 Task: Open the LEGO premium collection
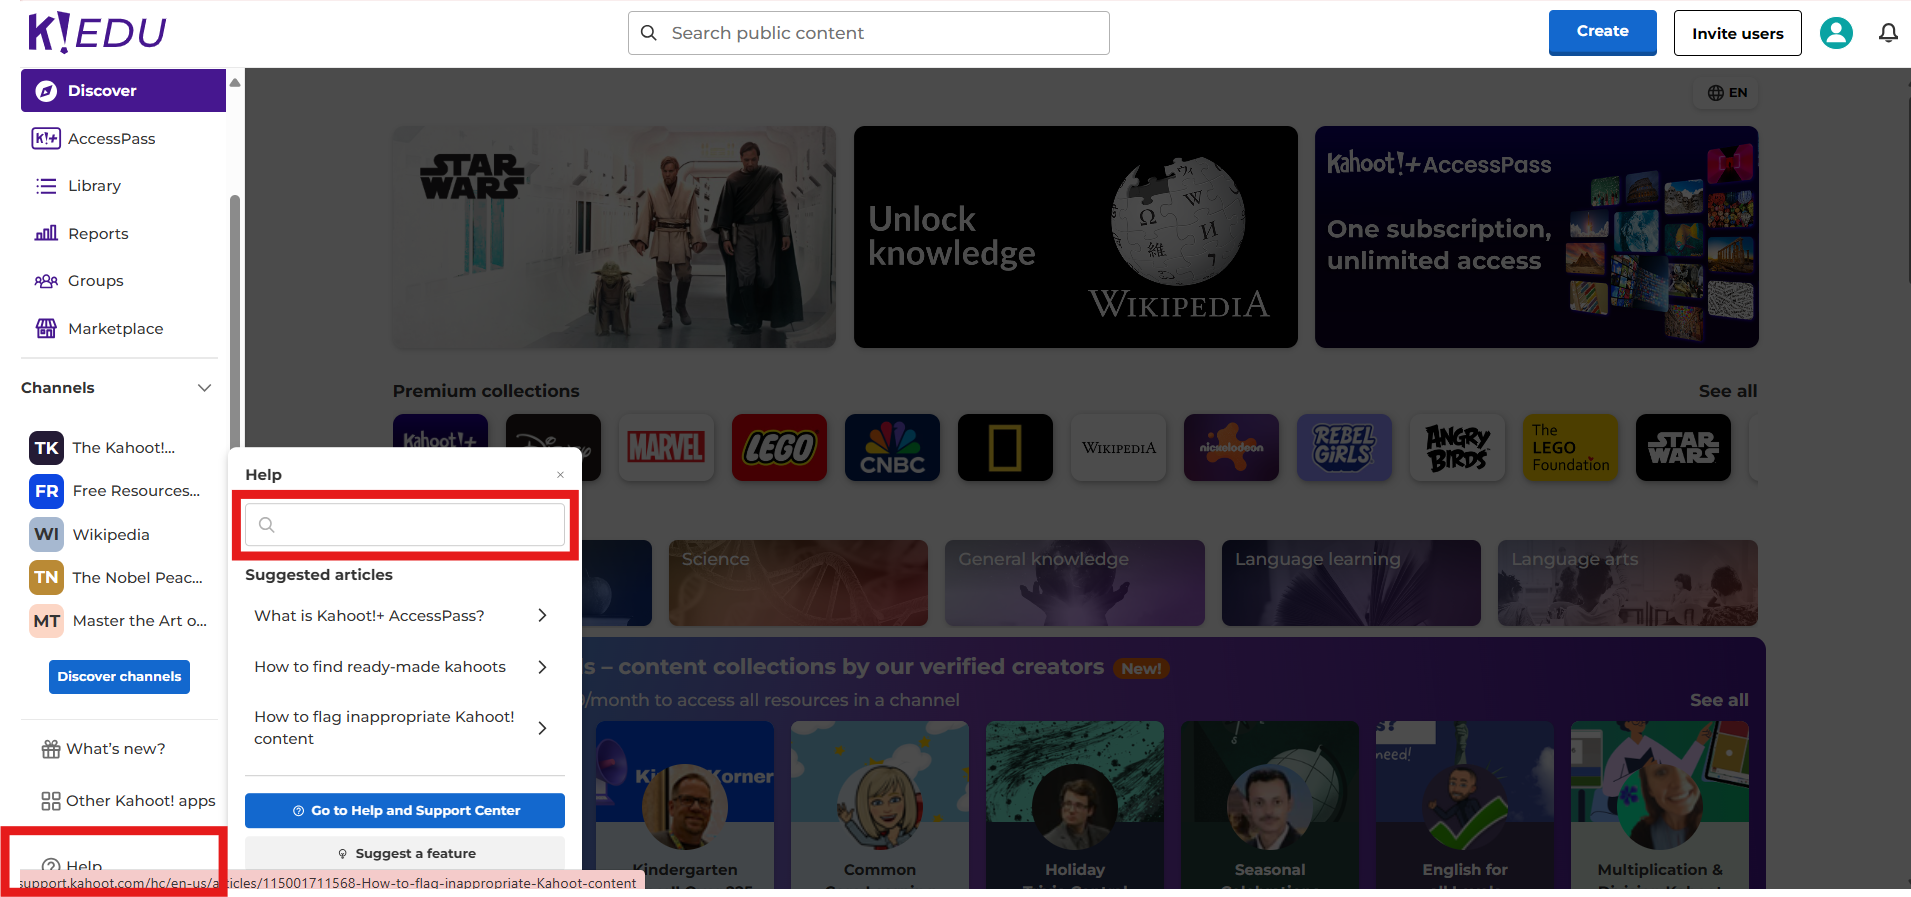coord(778,448)
